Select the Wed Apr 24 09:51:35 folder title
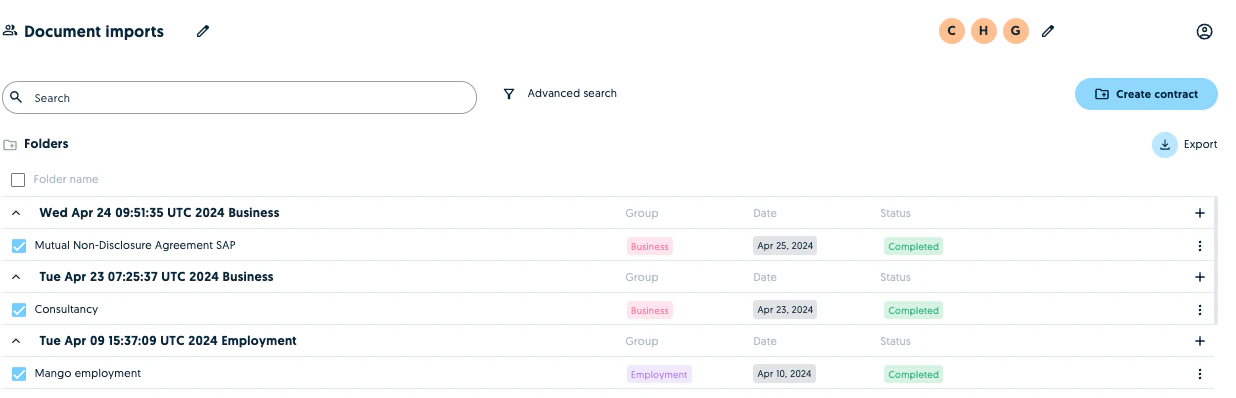Screen dimensions: 1236x398 click(x=159, y=213)
